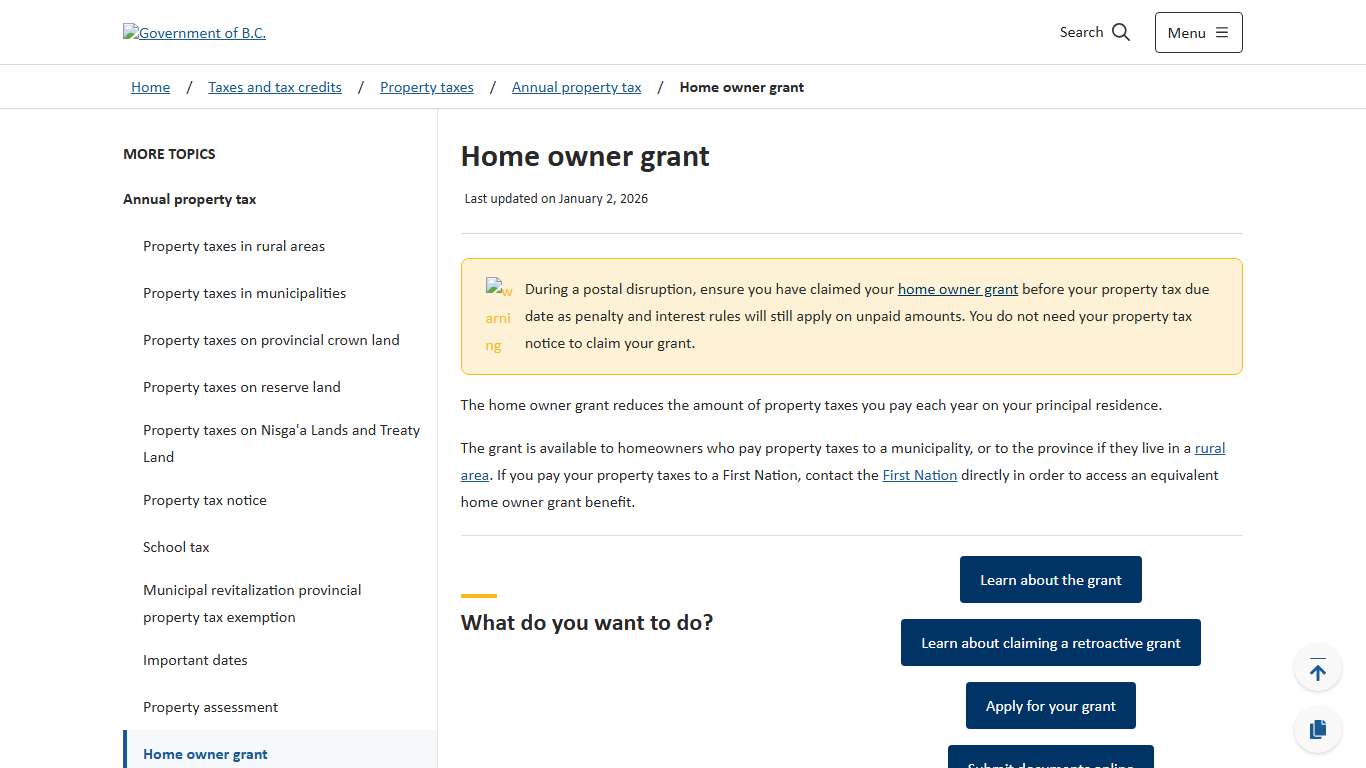Select Property tax notice in sidebar
1366x768 pixels.
click(205, 500)
